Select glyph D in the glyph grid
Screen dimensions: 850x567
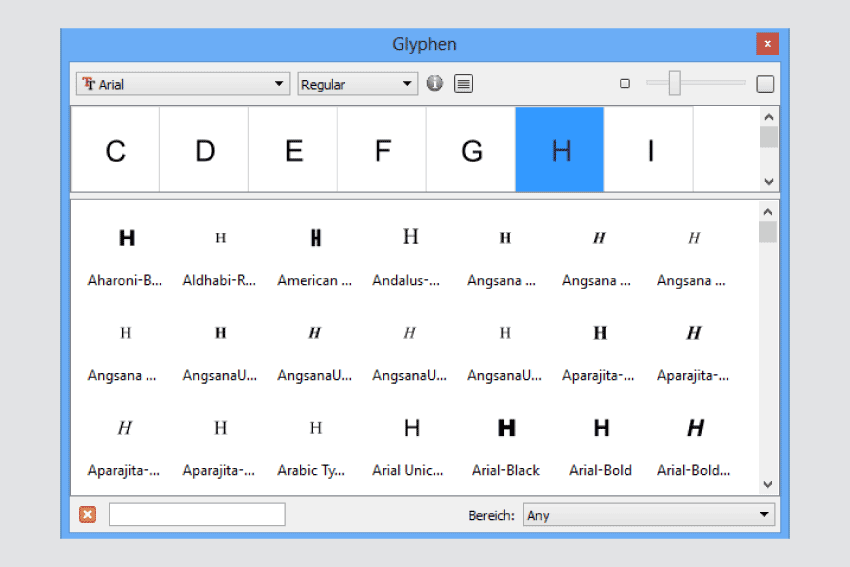204,150
